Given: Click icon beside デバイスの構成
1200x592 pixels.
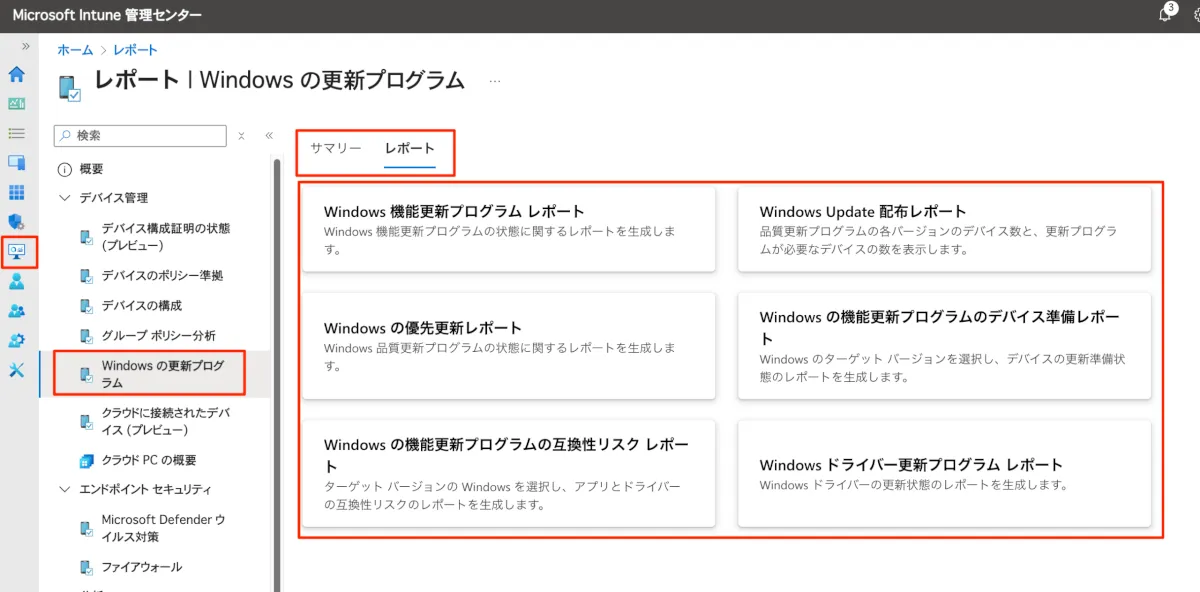Looking at the screenshot, I should [x=87, y=305].
